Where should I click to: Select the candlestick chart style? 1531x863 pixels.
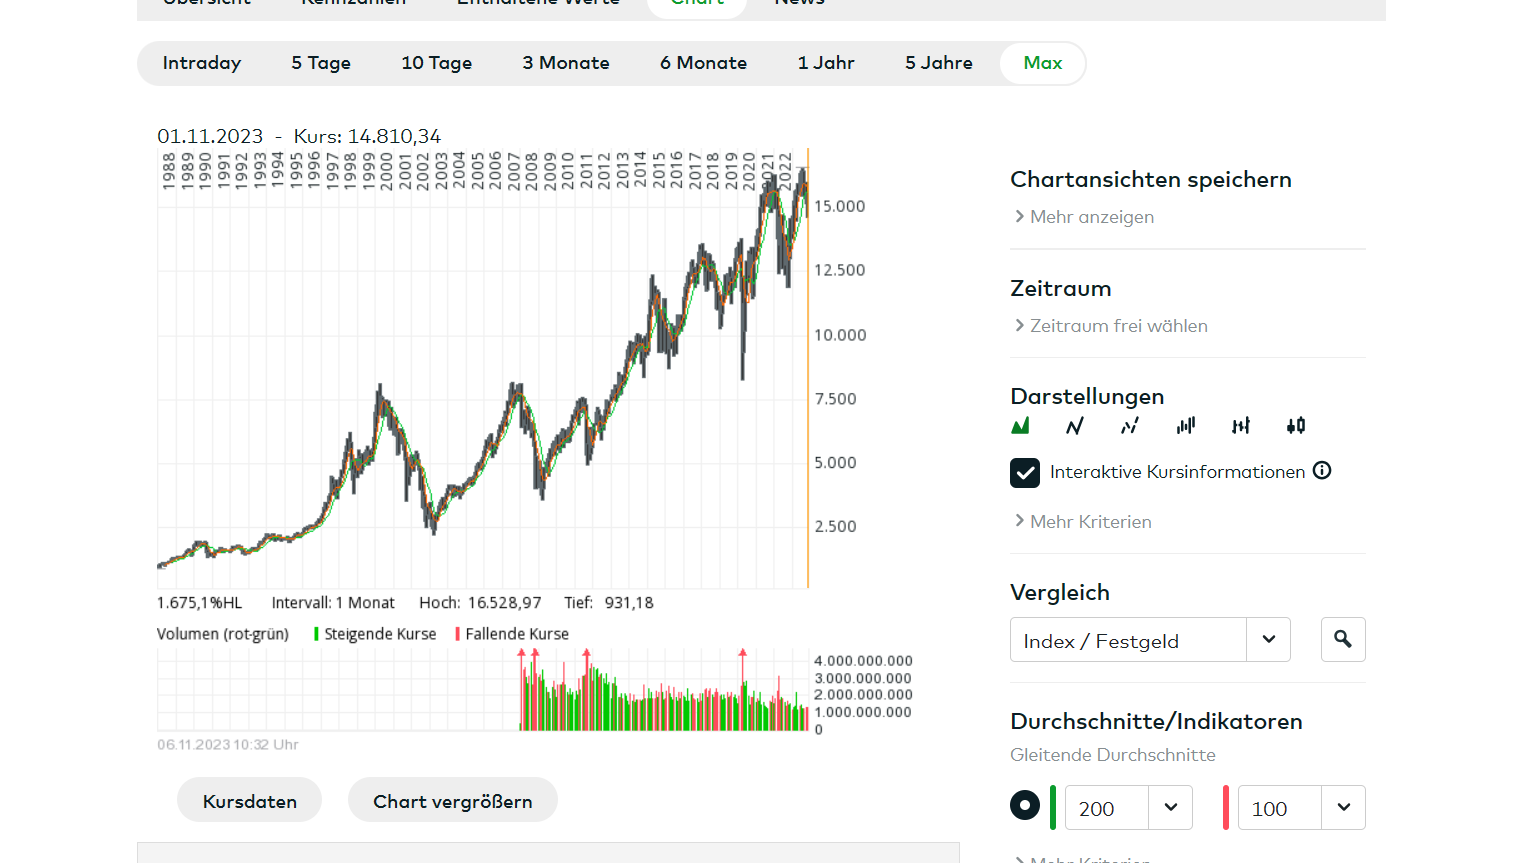pyautogui.click(x=1296, y=426)
